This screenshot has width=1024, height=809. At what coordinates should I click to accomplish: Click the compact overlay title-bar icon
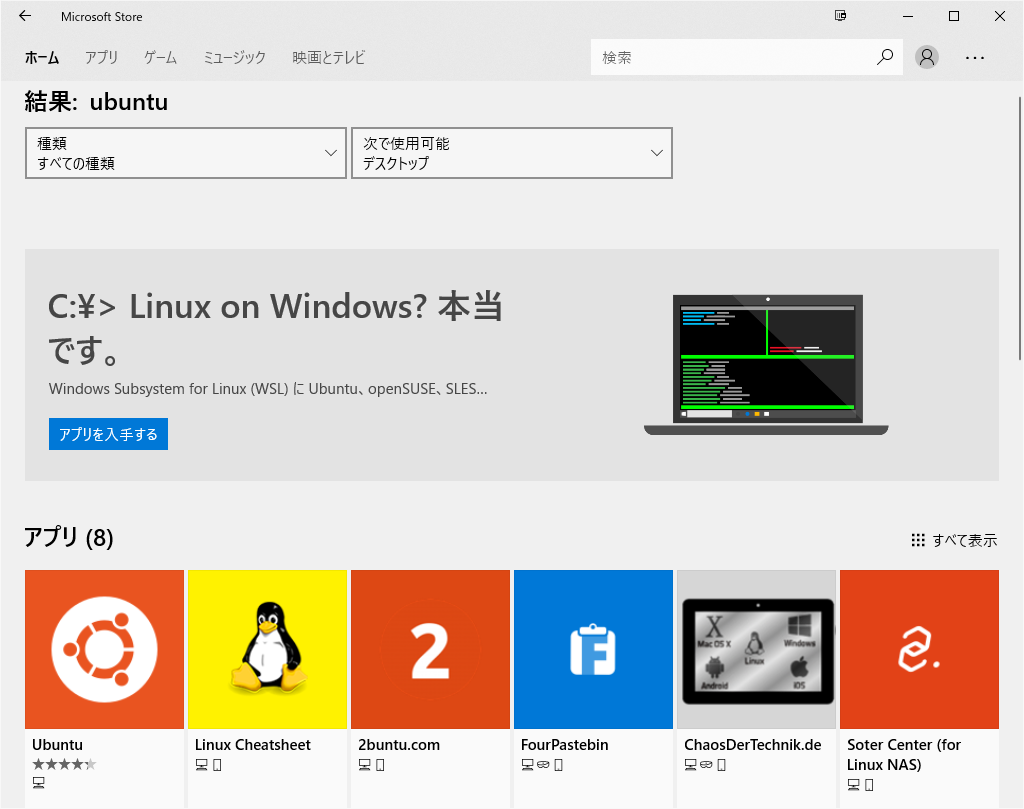pyautogui.click(x=840, y=16)
